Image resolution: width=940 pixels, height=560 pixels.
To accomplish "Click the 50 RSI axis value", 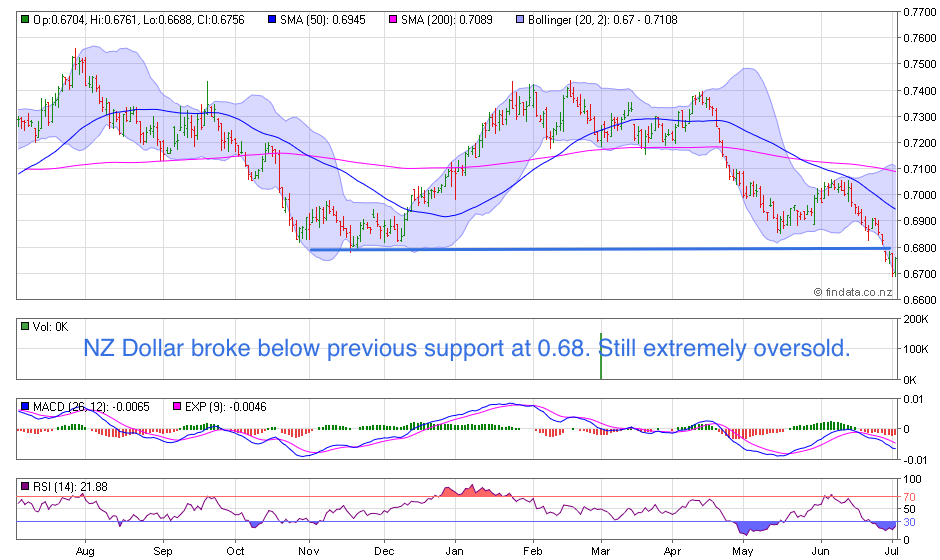I will coord(909,509).
